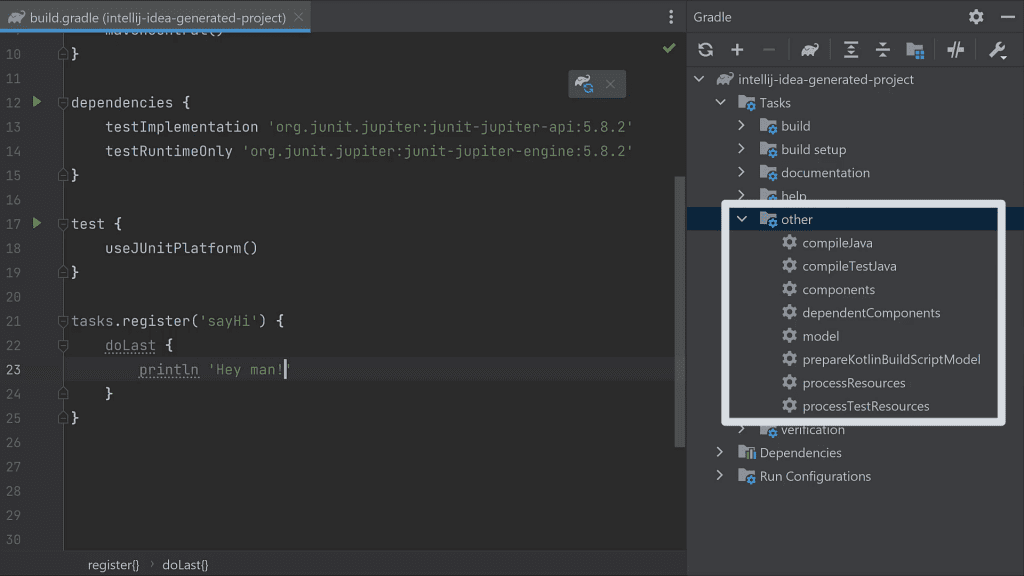Run the sayHi task via gutter arrow
The image size is (1024, 576).
point(37,321)
